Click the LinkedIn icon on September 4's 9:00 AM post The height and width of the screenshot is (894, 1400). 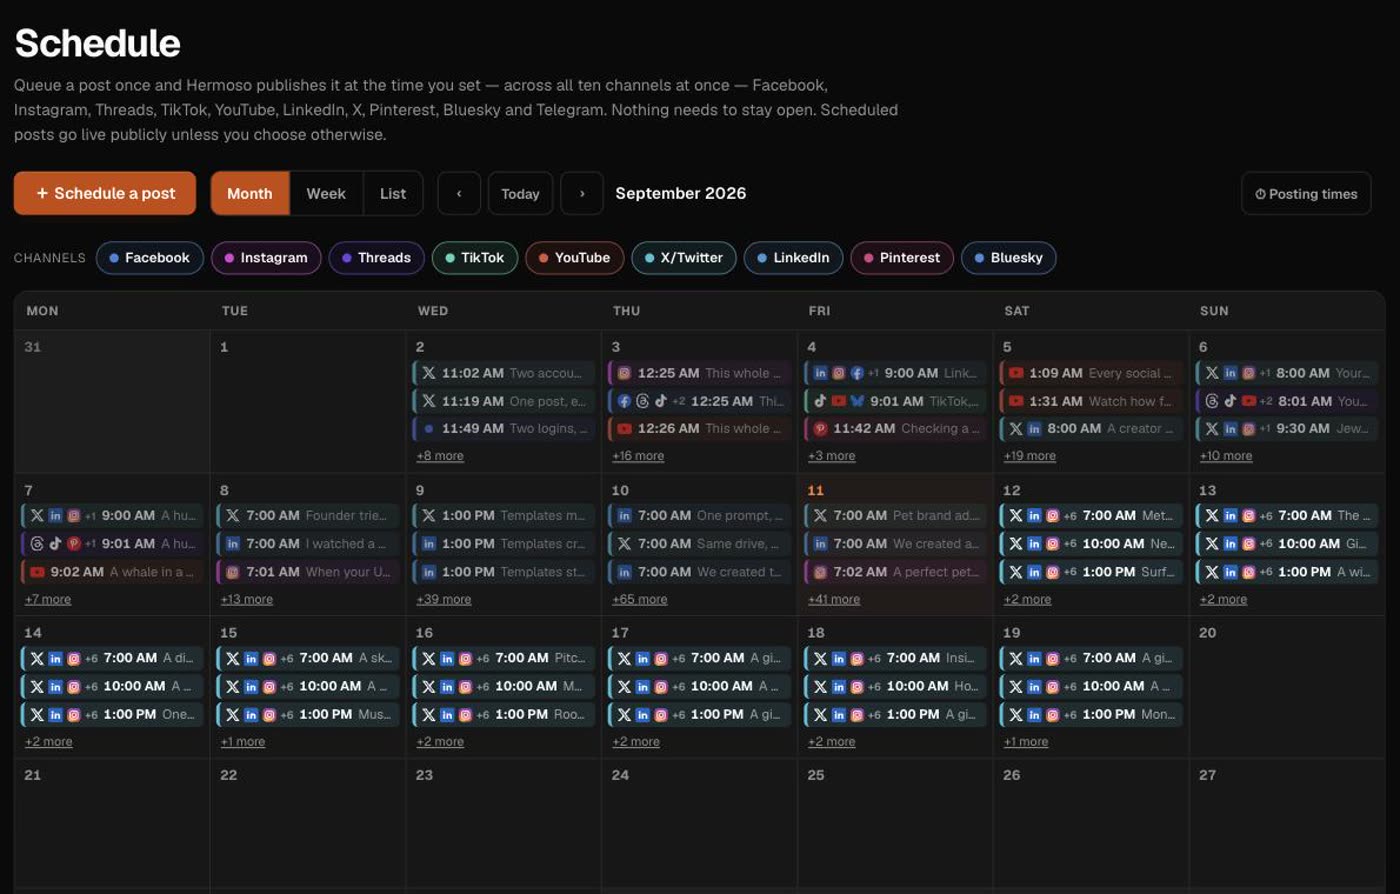820,373
